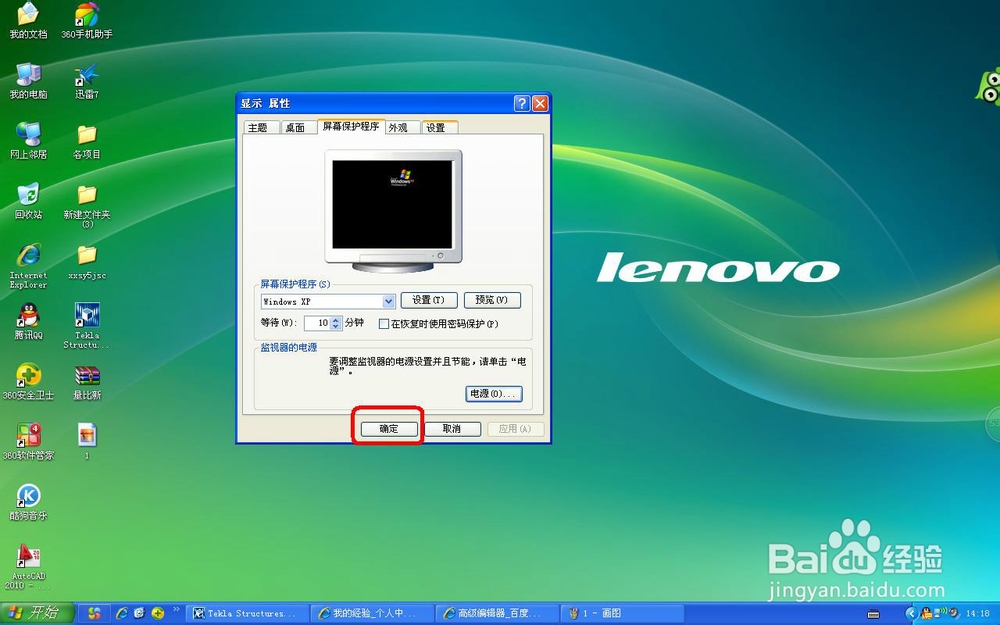Select the 回收站 recycle bin icon

point(28,200)
